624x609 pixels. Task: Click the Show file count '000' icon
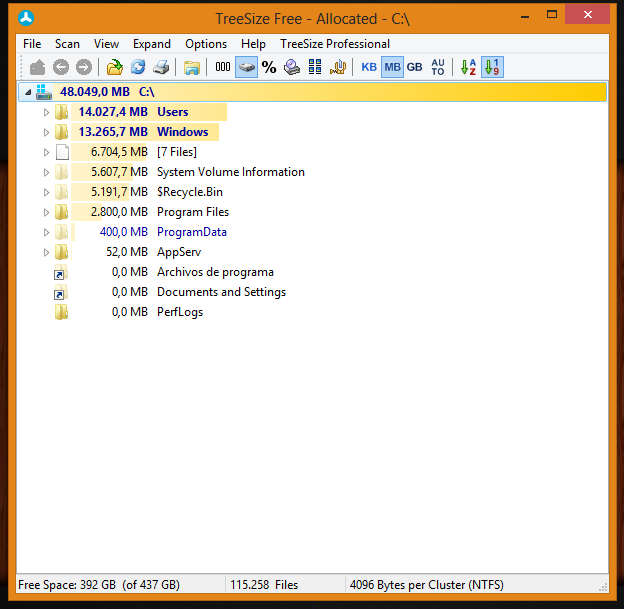[222, 67]
